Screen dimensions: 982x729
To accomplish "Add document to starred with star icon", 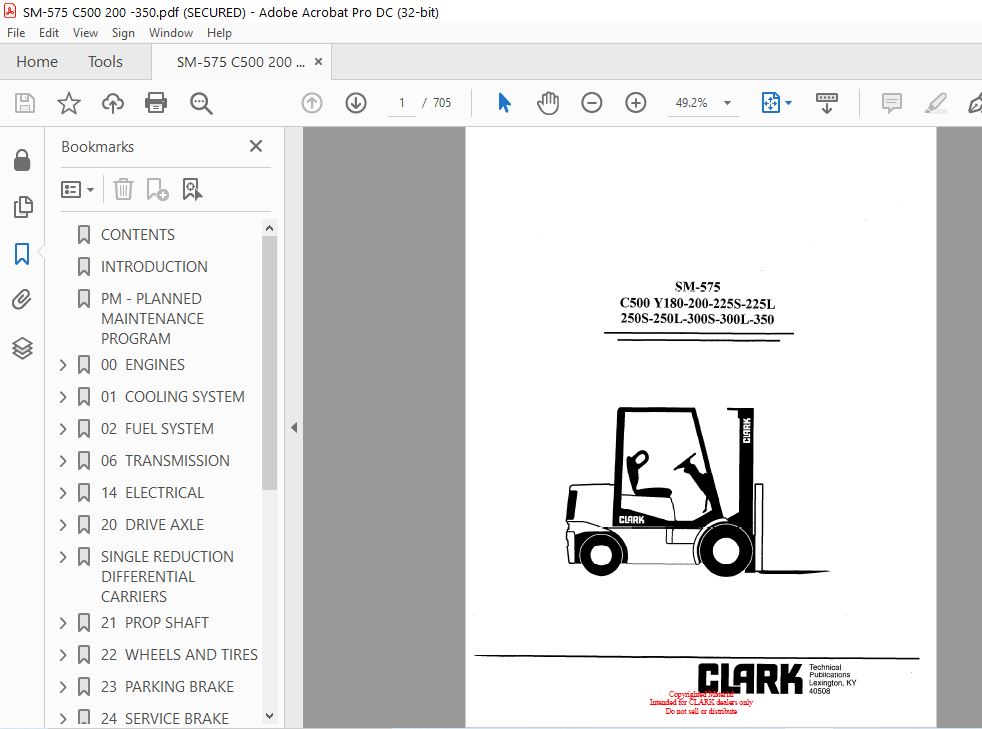I will [69, 103].
